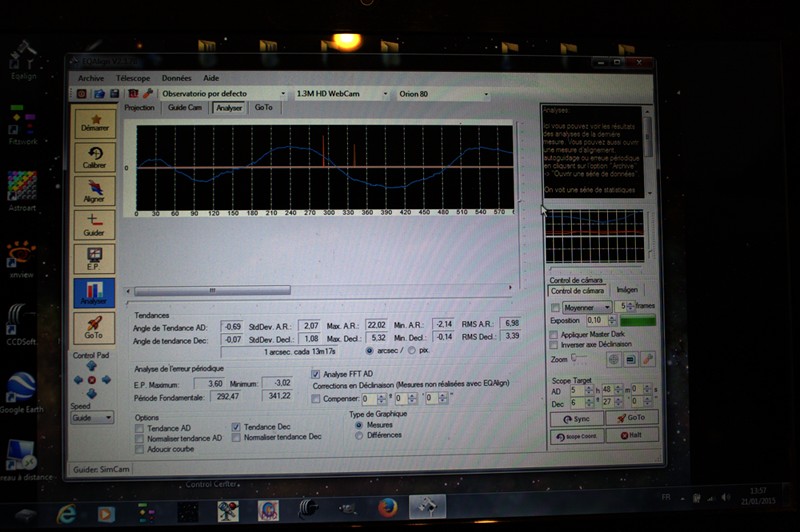Click Control Pad down arrow
Screen dimensions: 800x532
tap(92, 393)
